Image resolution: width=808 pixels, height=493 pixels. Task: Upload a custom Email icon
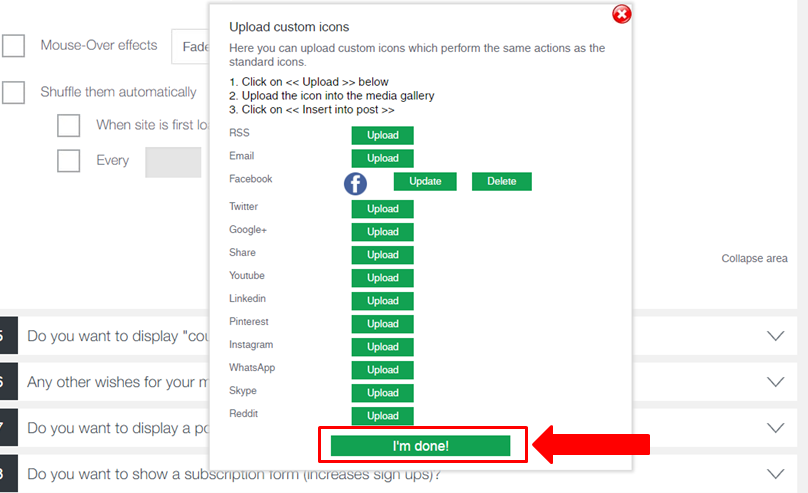click(x=382, y=158)
